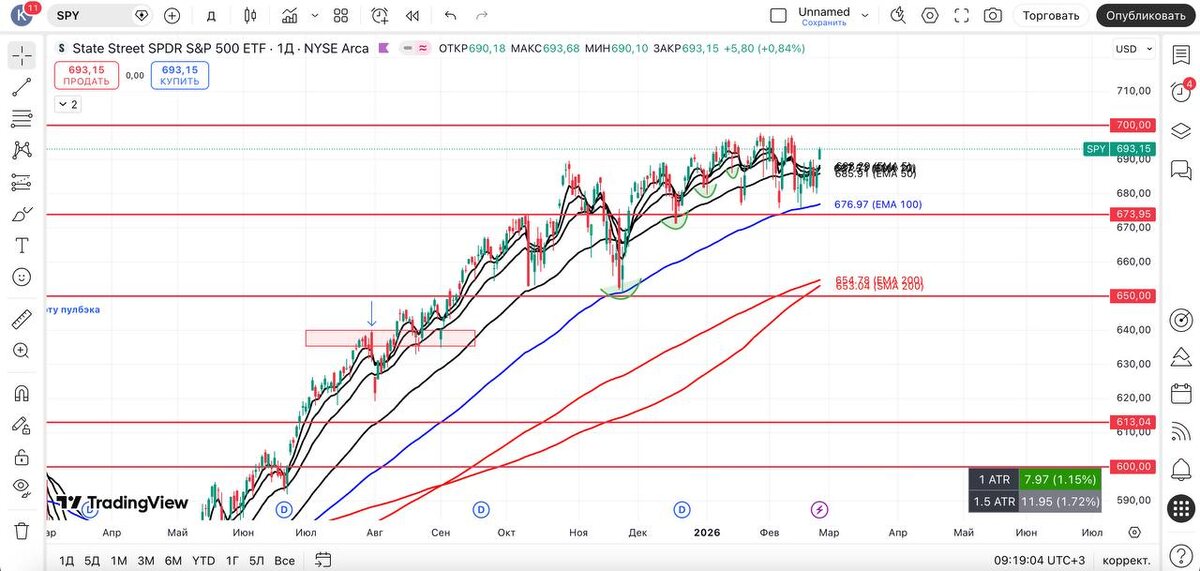Click the Торговать button
Screen dimensions: 1200x571
tap(1052, 16)
